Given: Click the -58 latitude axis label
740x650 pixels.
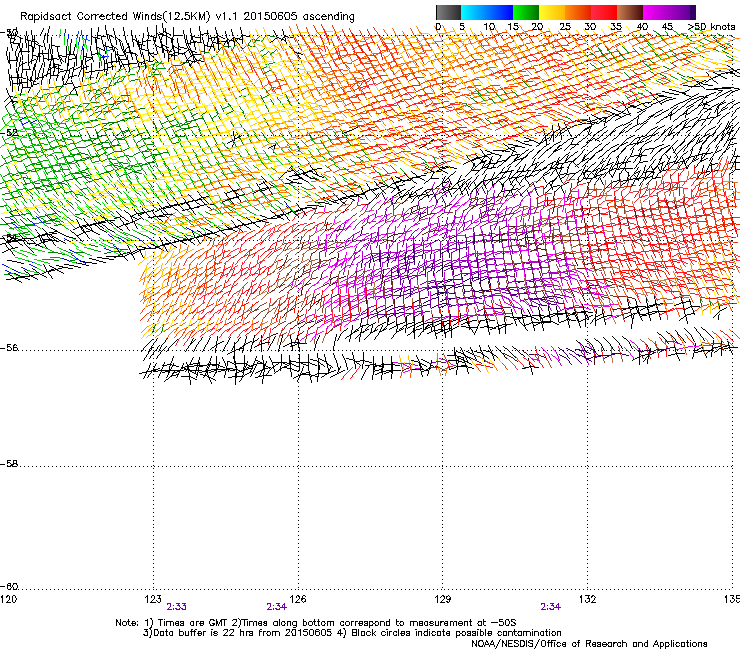Looking at the screenshot, I should tap(9, 464).
